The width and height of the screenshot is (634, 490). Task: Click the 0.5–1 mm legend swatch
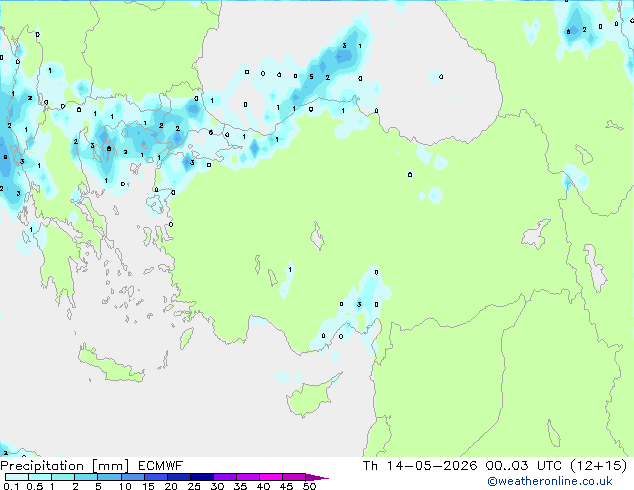point(40,477)
